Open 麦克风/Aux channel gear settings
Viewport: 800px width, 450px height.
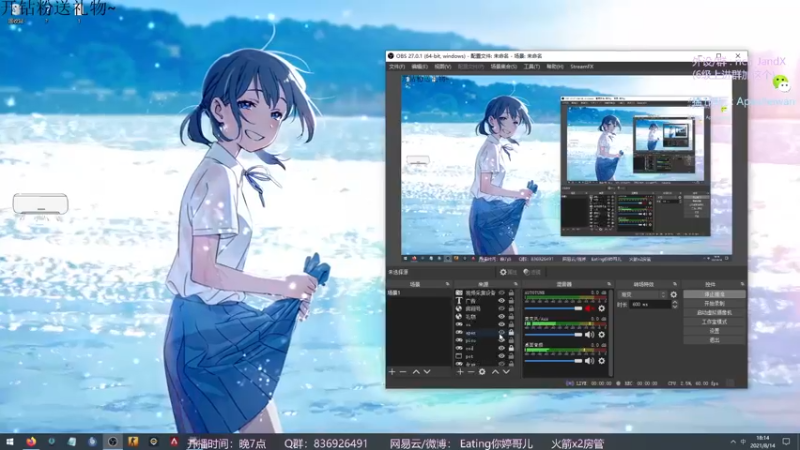tap(602, 335)
